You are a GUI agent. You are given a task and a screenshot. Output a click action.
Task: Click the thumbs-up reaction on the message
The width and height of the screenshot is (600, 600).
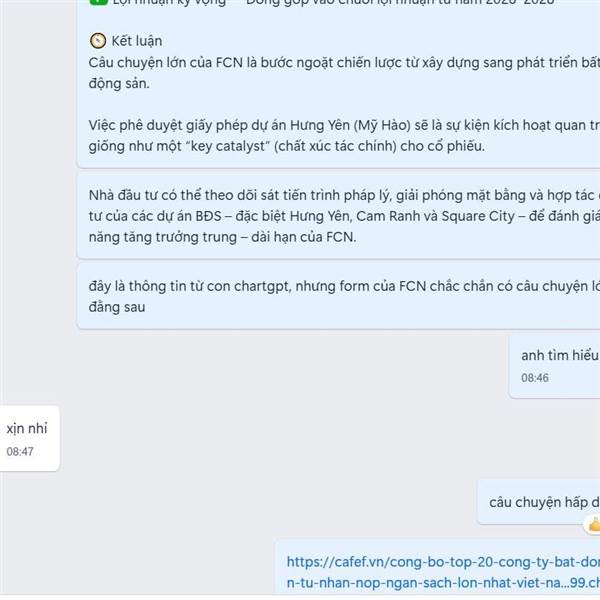[593, 525]
